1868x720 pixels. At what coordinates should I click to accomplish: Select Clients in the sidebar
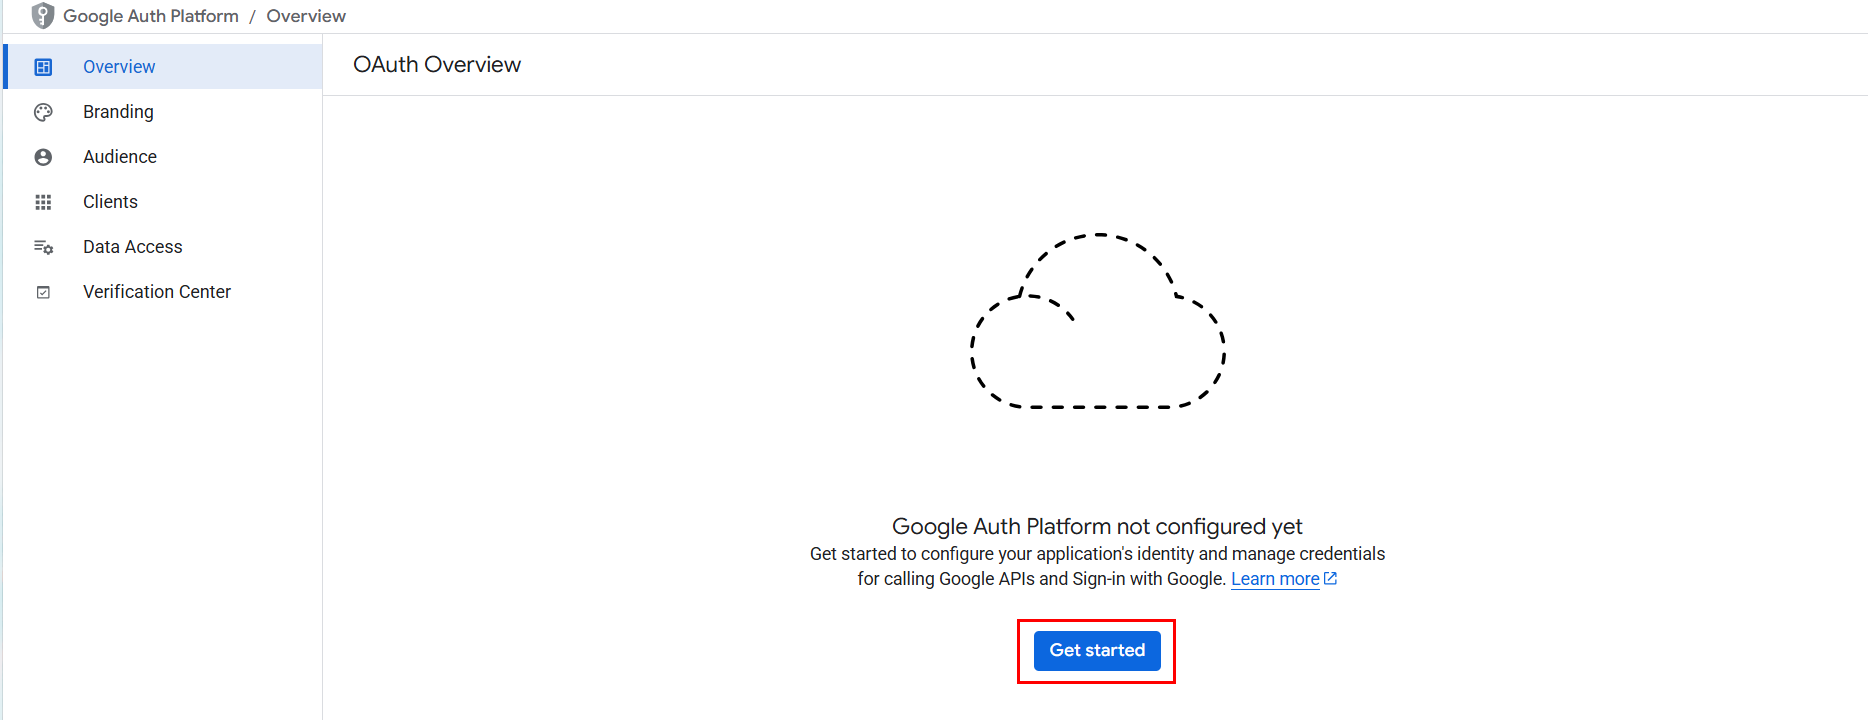click(163, 202)
